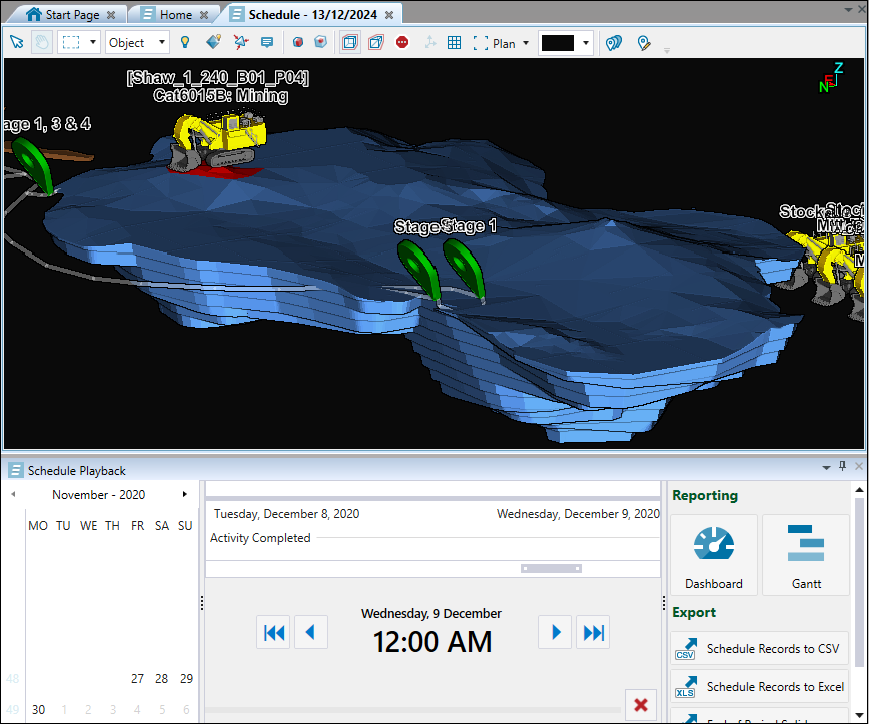Export Schedule Records to CSV
Image resolution: width=869 pixels, height=724 pixels.
click(760, 649)
